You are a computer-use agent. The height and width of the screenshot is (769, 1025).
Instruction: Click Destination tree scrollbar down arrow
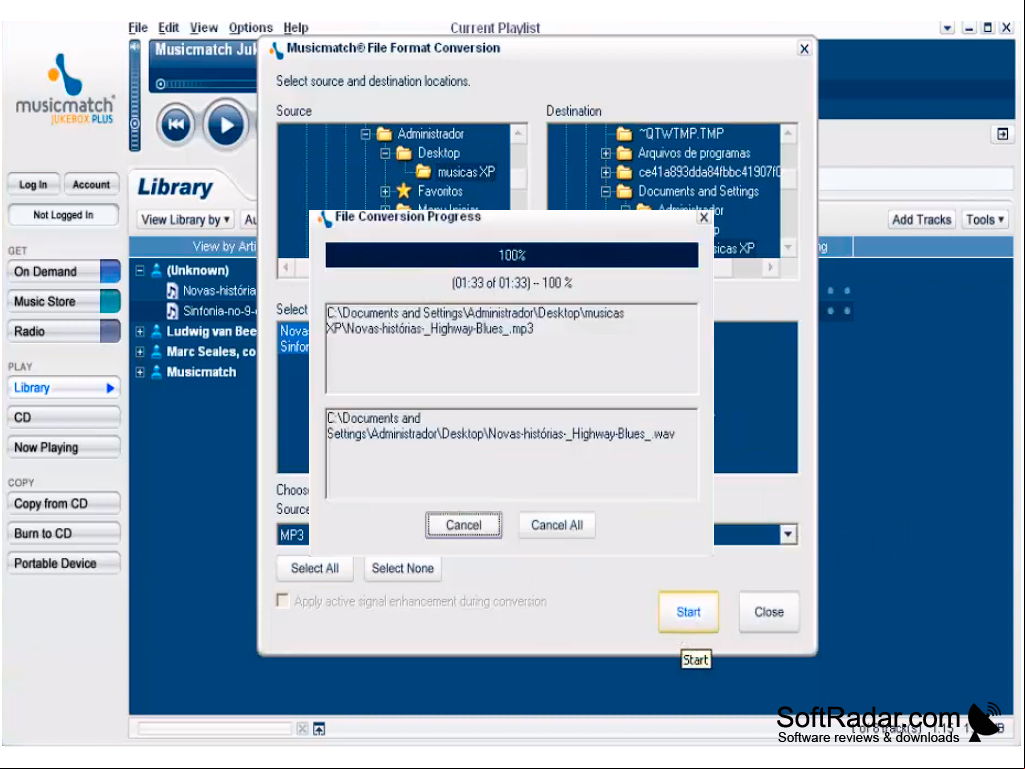pos(788,248)
